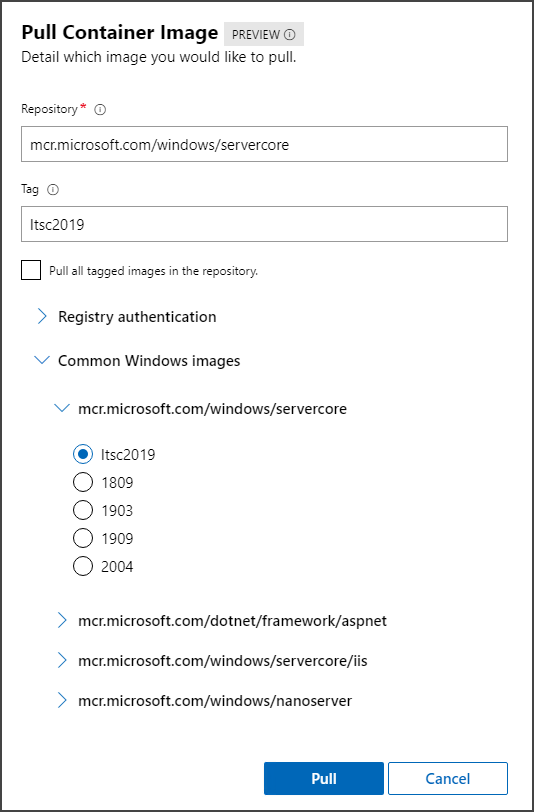Click the info icon beside PREVIEW badge

(290, 35)
